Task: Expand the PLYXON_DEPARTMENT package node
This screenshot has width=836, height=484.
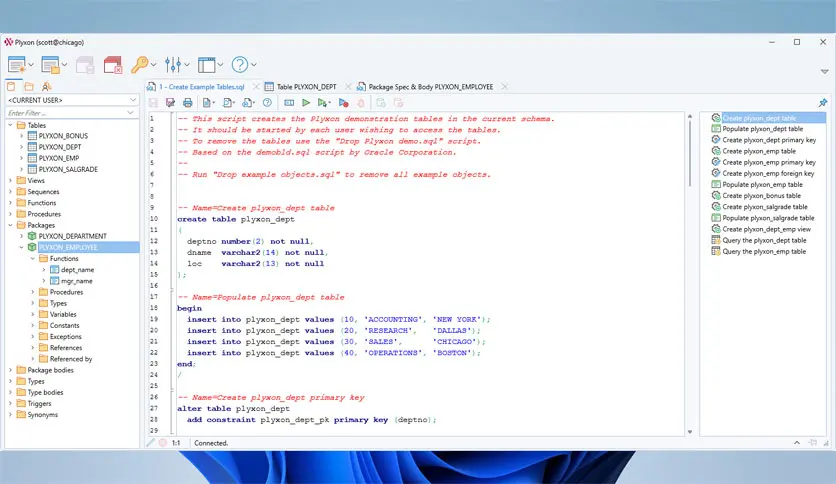Action: 21,236
